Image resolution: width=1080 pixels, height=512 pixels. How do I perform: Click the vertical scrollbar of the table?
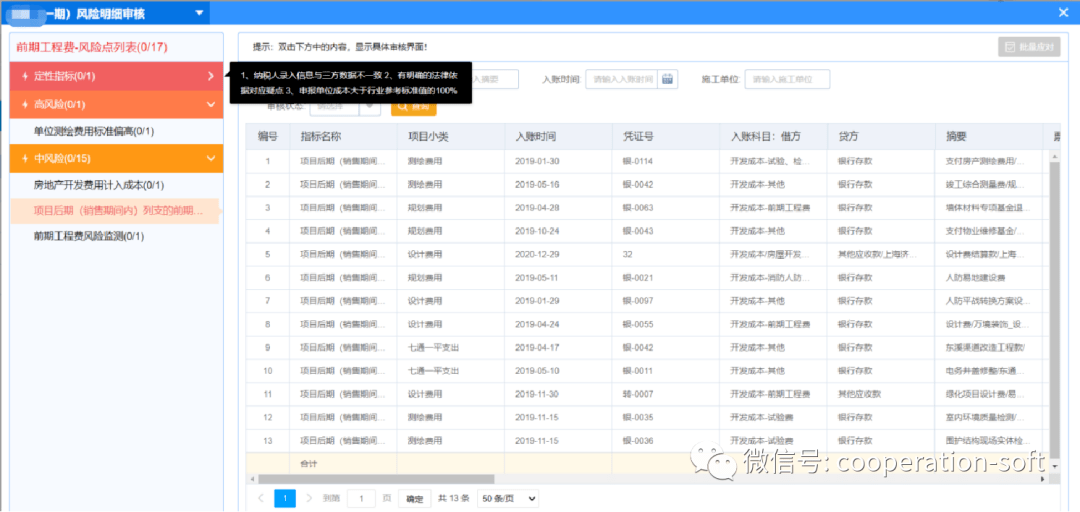click(x=1056, y=309)
